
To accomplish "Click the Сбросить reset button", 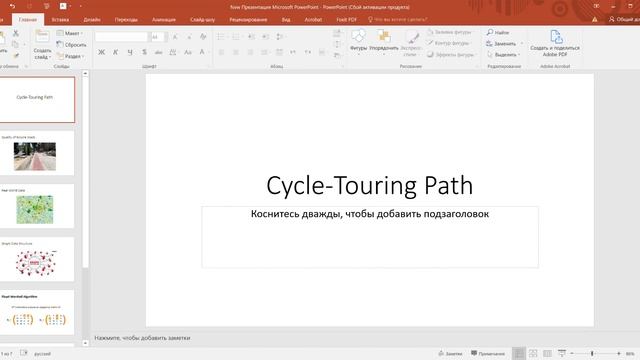I will tap(71, 44).
